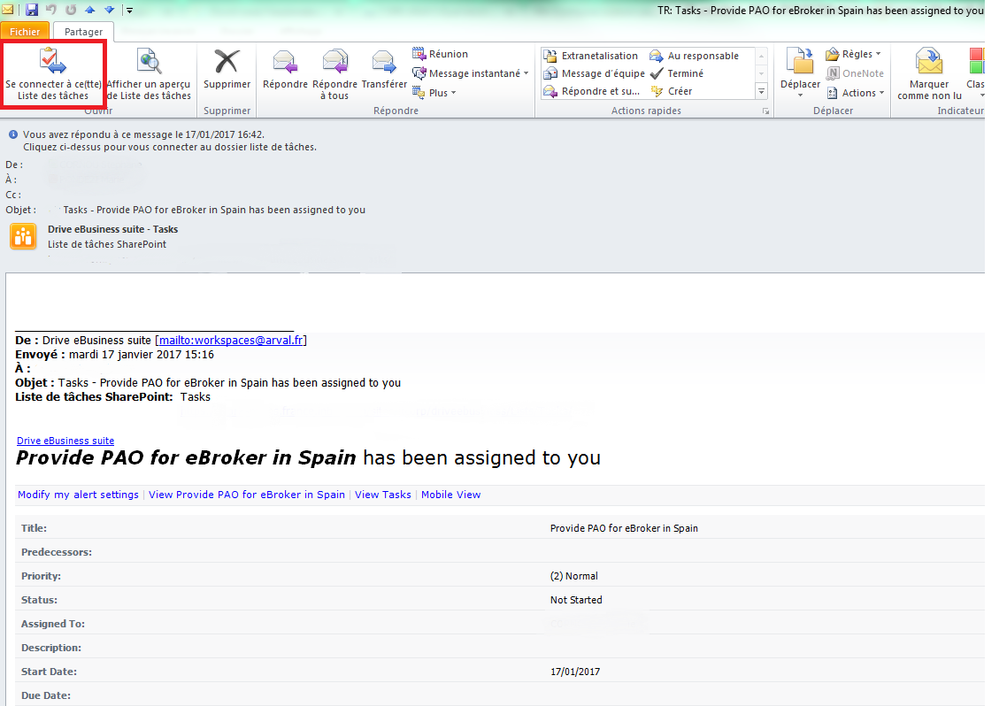Save using the quick access Save icon
This screenshot has height=706, width=999.
click(x=32, y=10)
